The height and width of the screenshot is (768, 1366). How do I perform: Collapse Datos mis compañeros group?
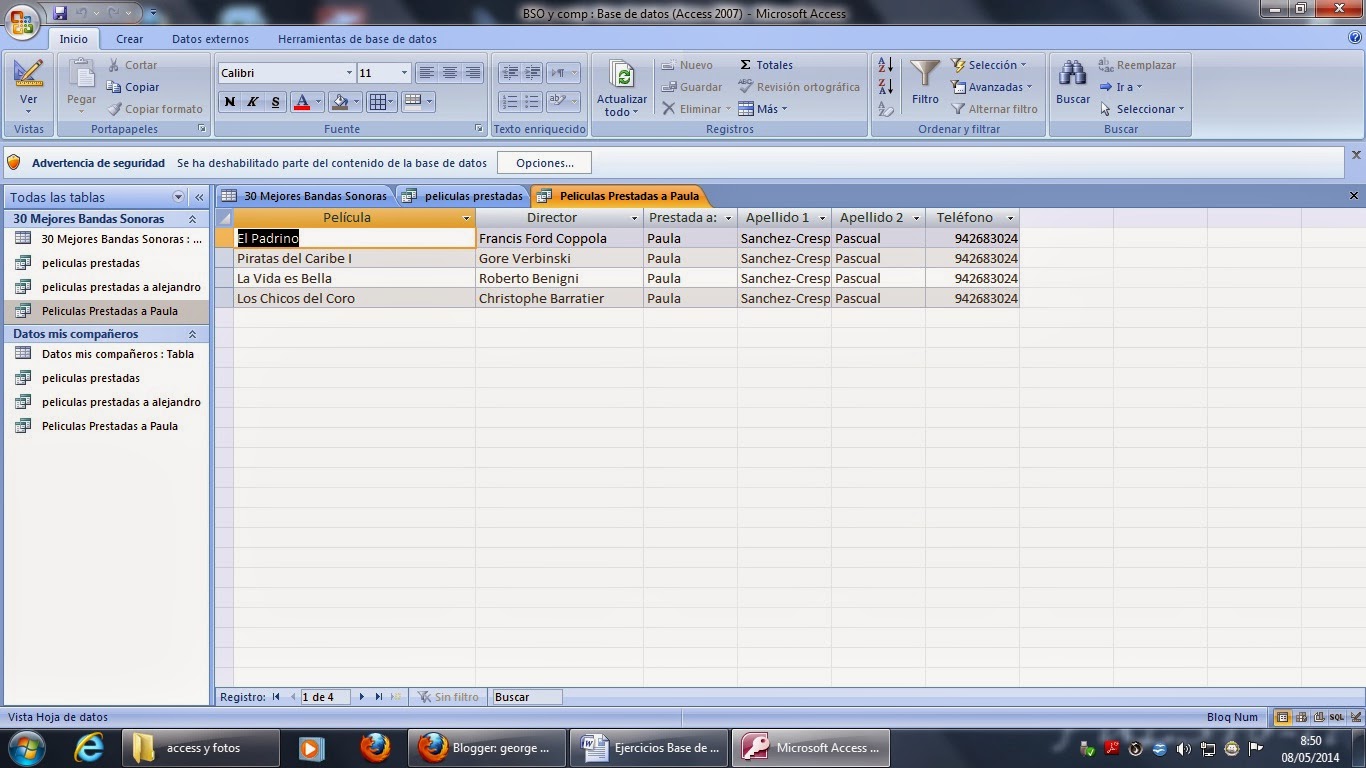[x=192, y=334]
